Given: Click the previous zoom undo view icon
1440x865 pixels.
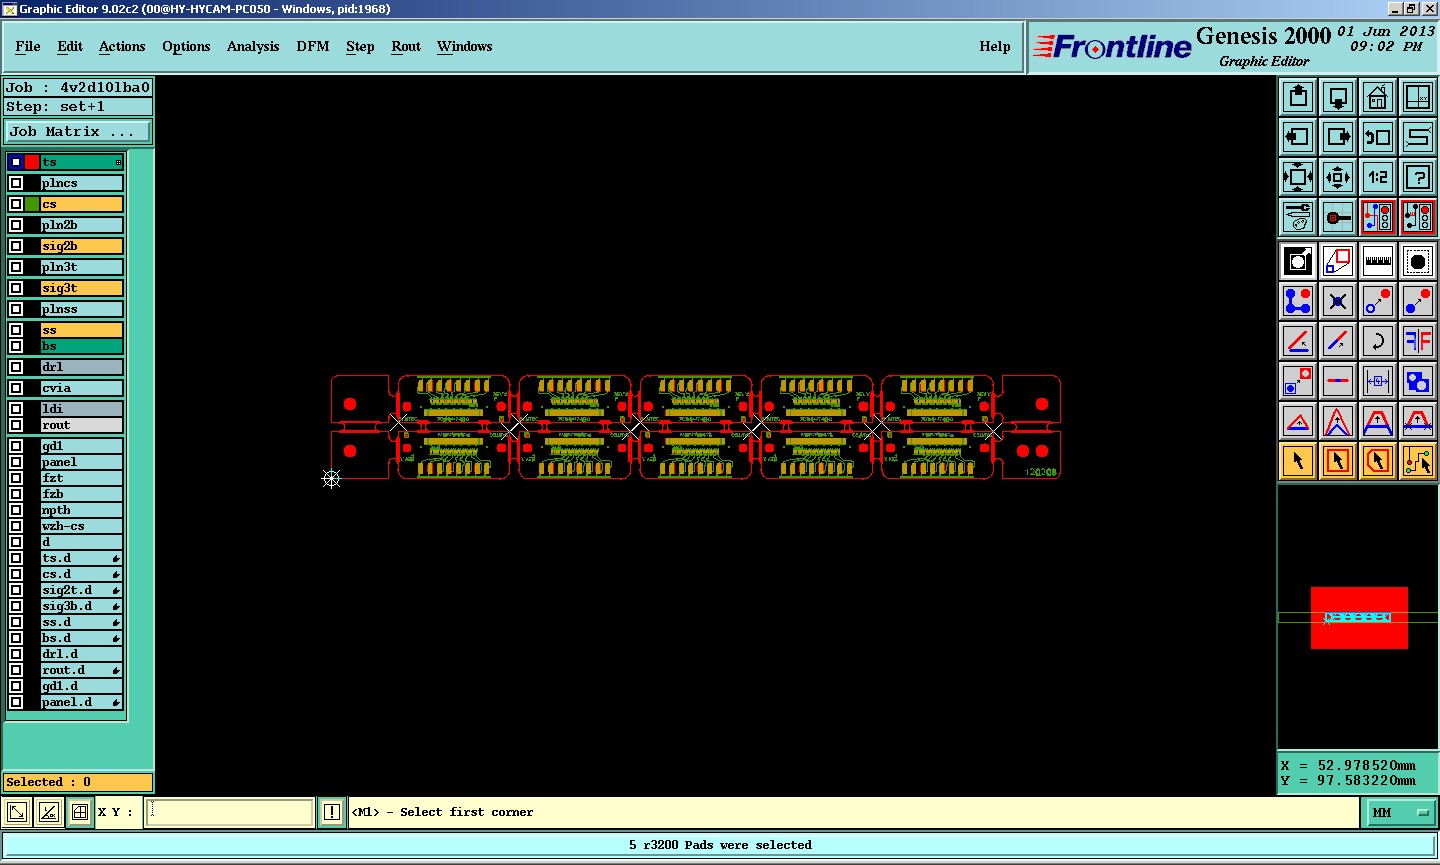Looking at the screenshot, I should coord(1378,137).
